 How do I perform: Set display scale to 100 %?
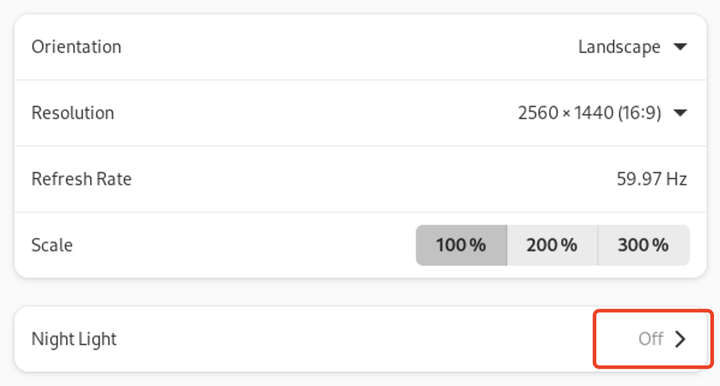(x=461, y=245)
